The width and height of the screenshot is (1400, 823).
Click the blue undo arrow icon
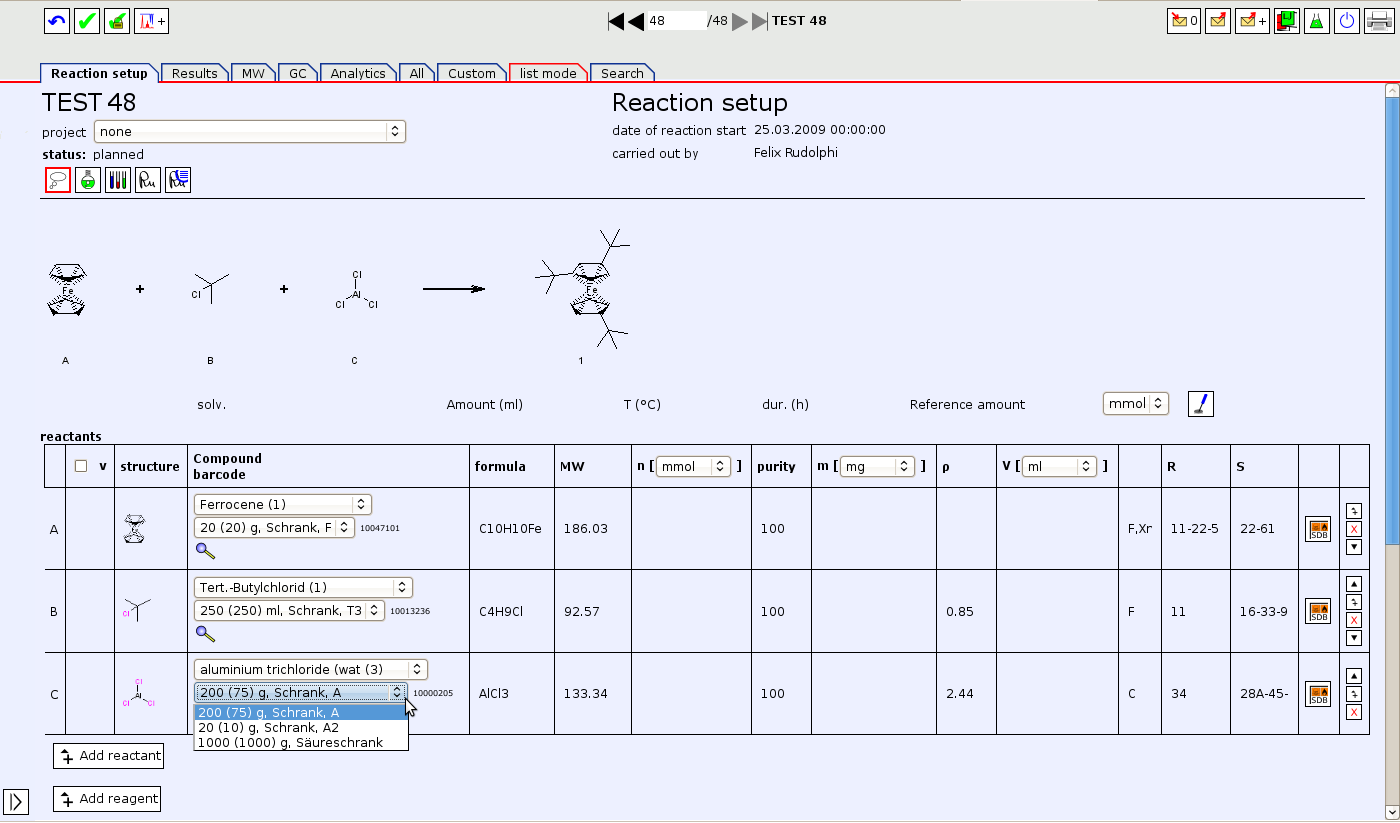point(57,21)
